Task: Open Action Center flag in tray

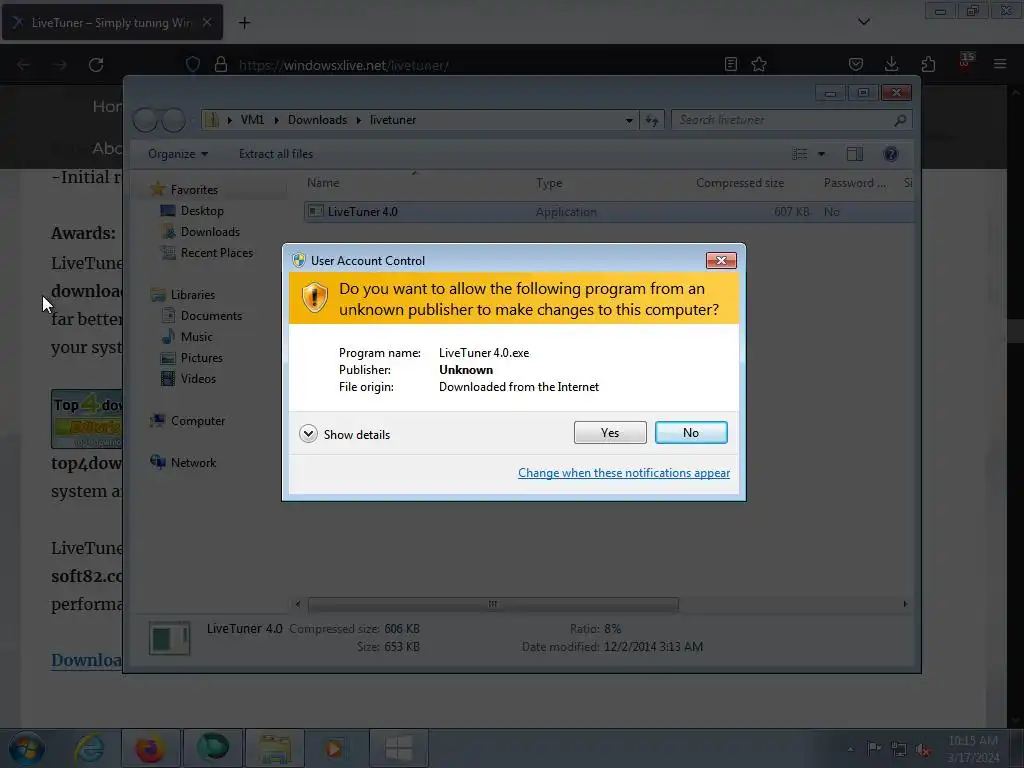Action: [874, 748]
